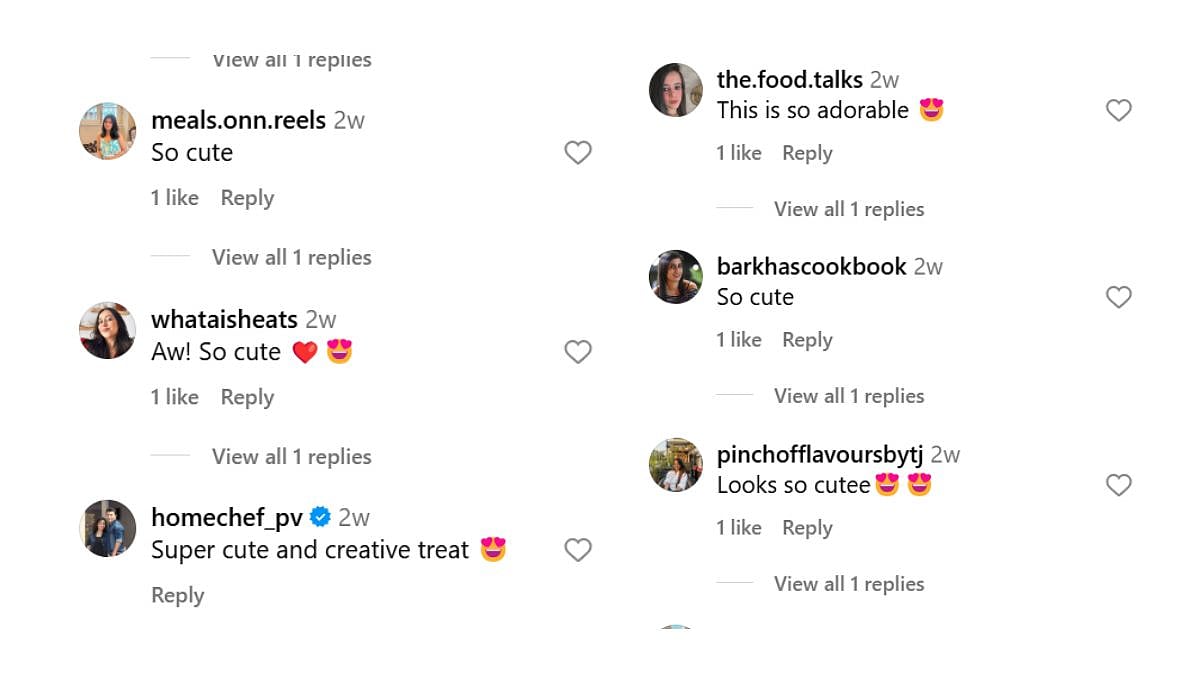Expand replies under whataisheats comment
Screen dimensions: 1200x675
[291, 456]
